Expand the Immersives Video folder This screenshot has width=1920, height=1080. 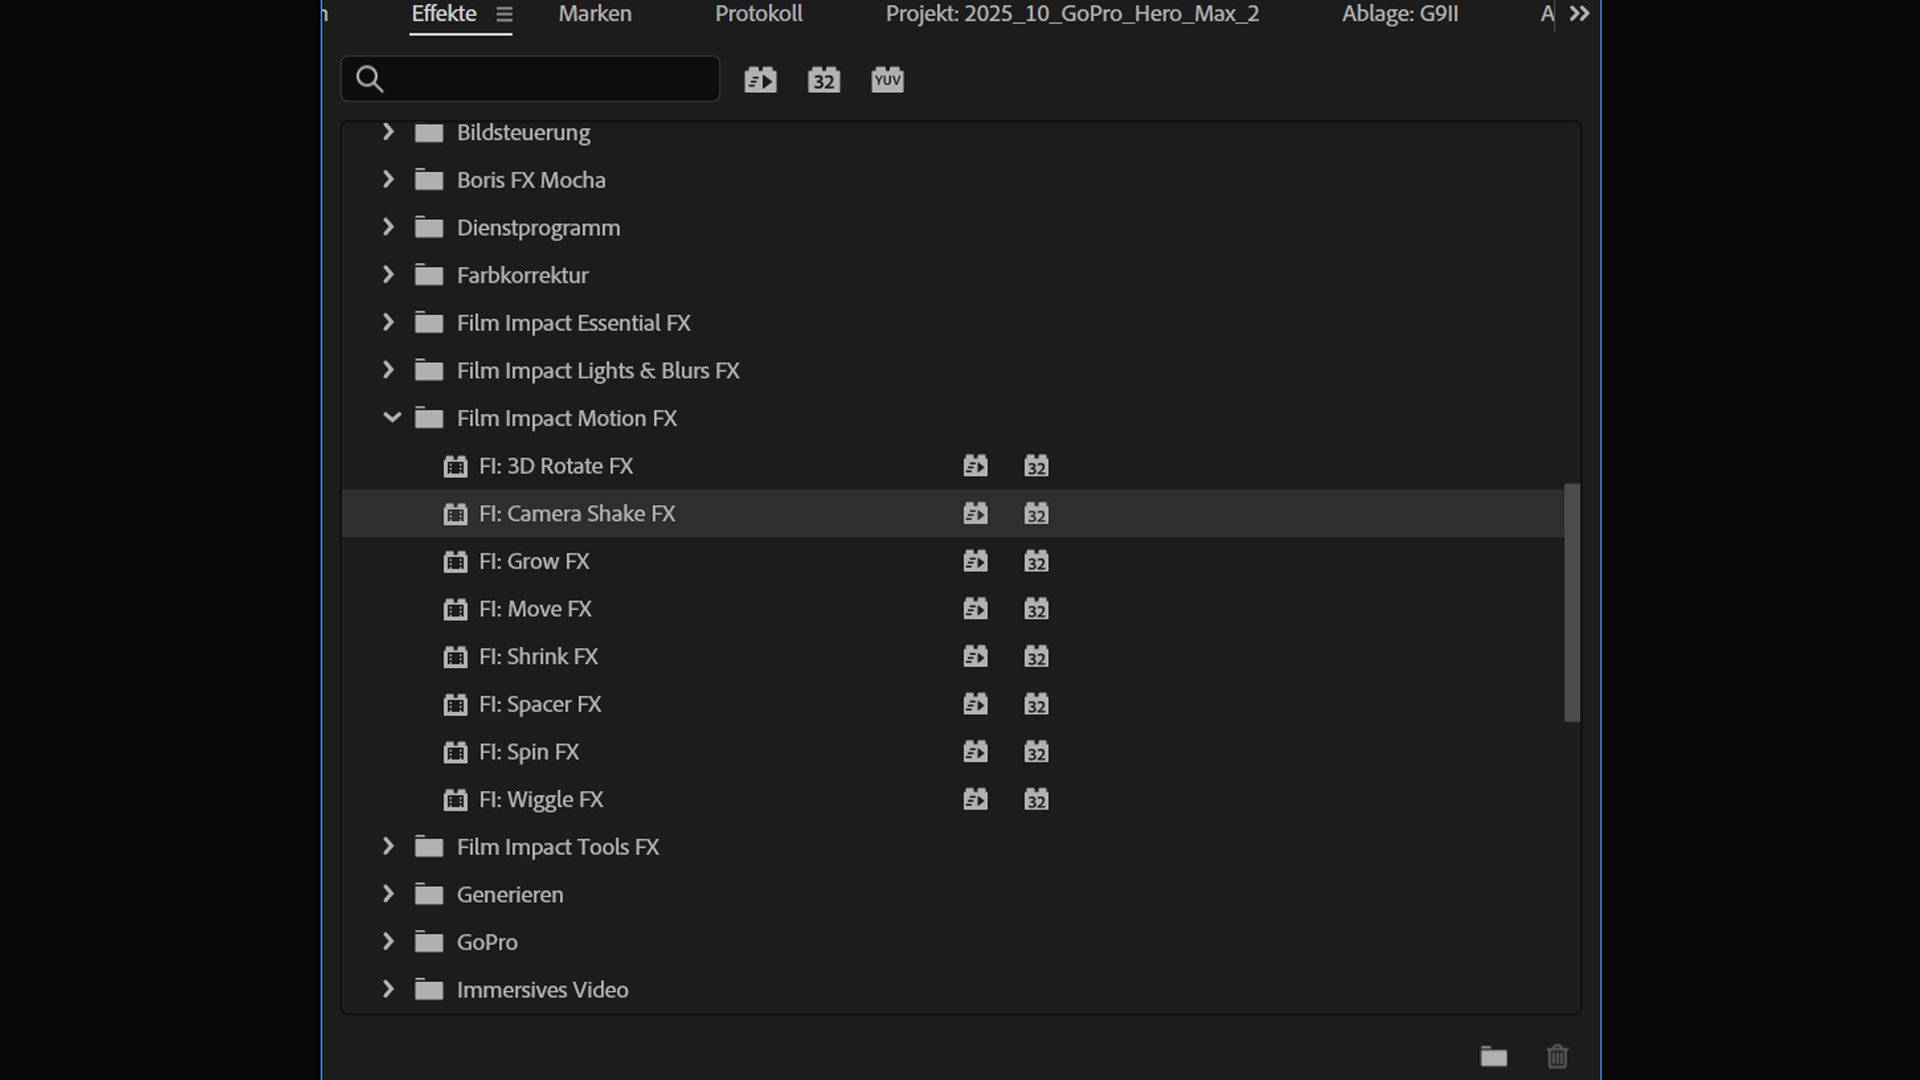(389, 989)
